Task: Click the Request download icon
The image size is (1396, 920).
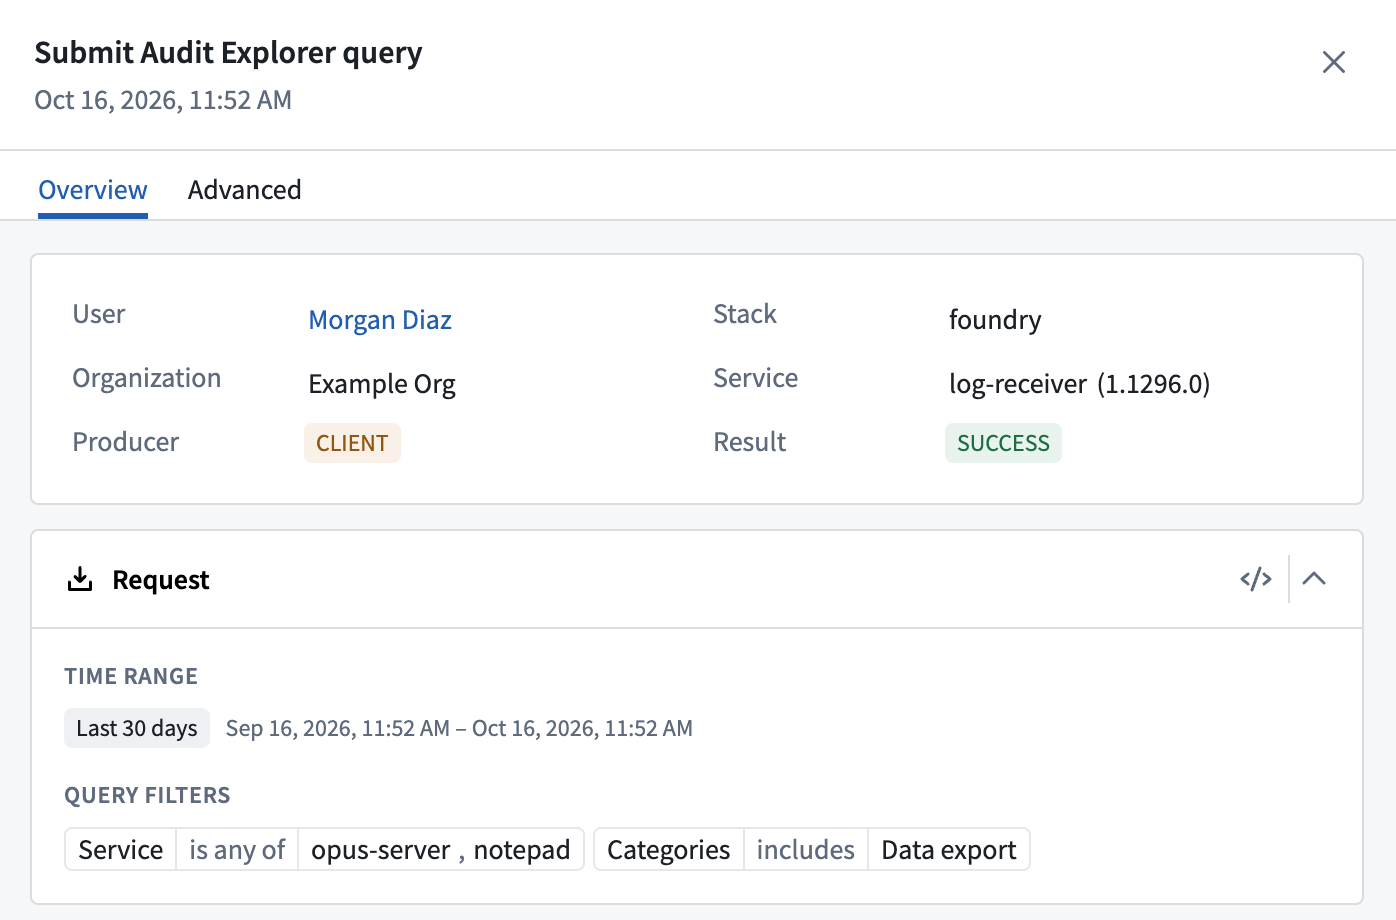Action: point(80,579)
